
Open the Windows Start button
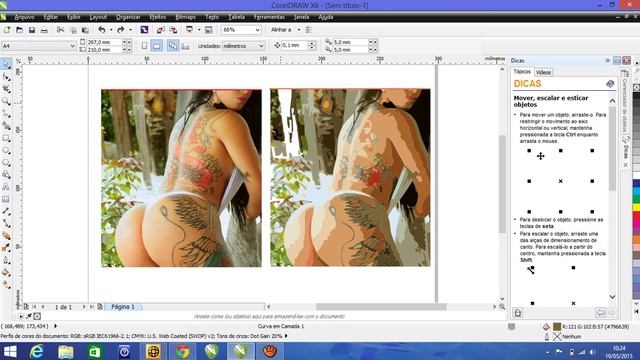pyautogui.click(x=10, y=351)
